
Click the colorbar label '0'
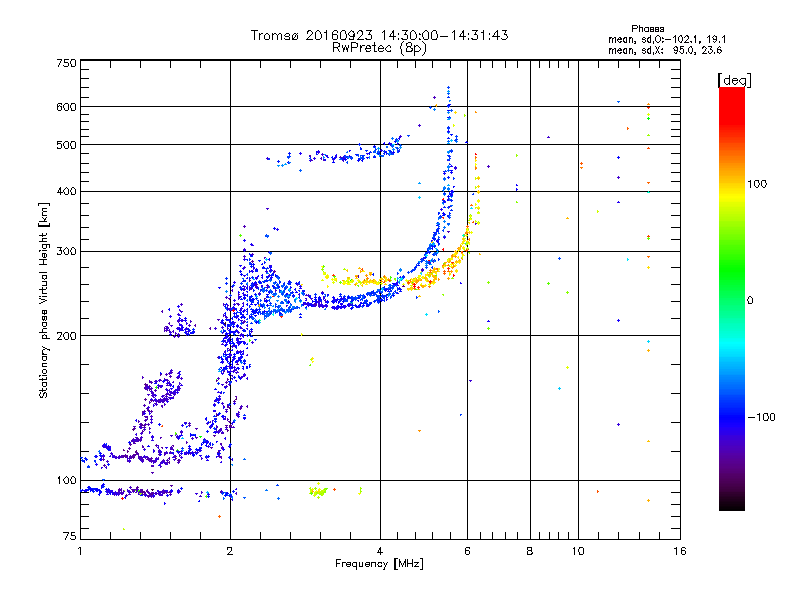(750, 300)
